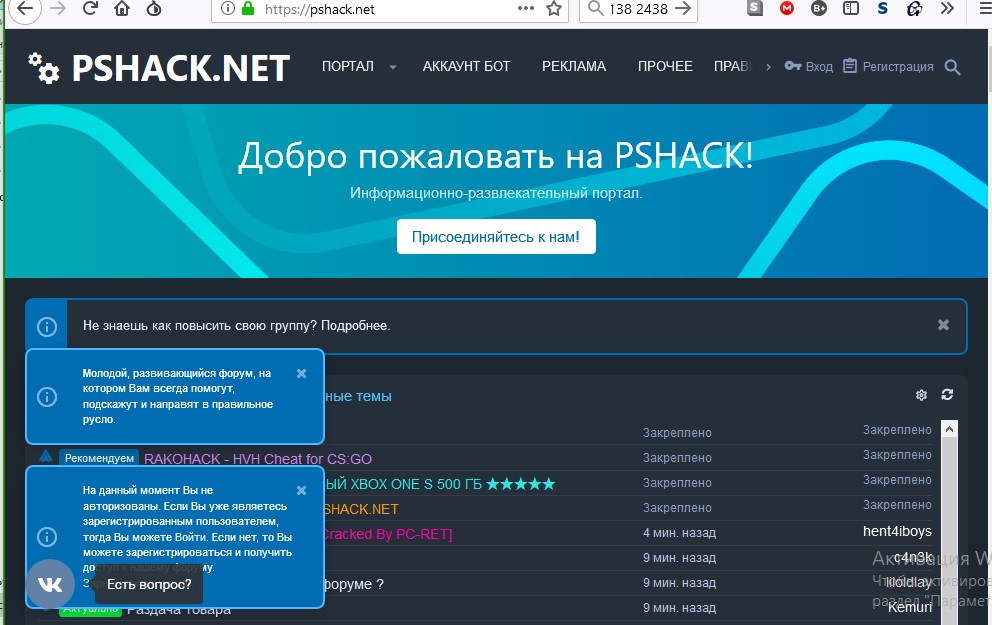Open page actions three-dot menu
This screenshot has height=625, width=992.
(525, 10)
